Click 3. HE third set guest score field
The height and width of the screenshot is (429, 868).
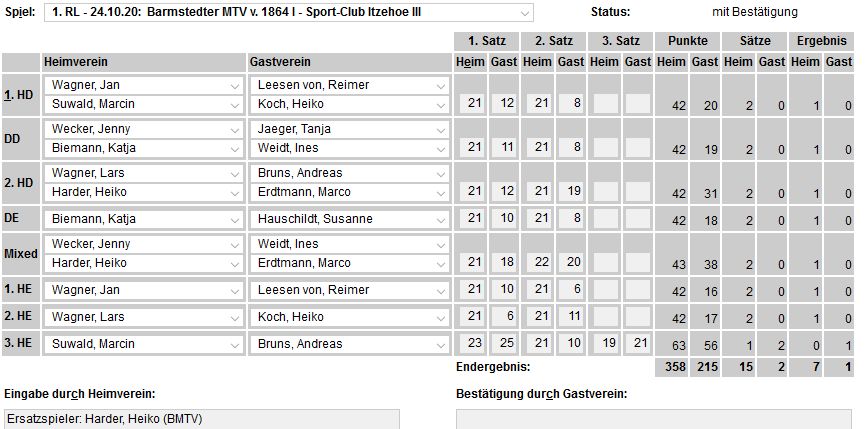pyautogui.click(x=638, y=344)
